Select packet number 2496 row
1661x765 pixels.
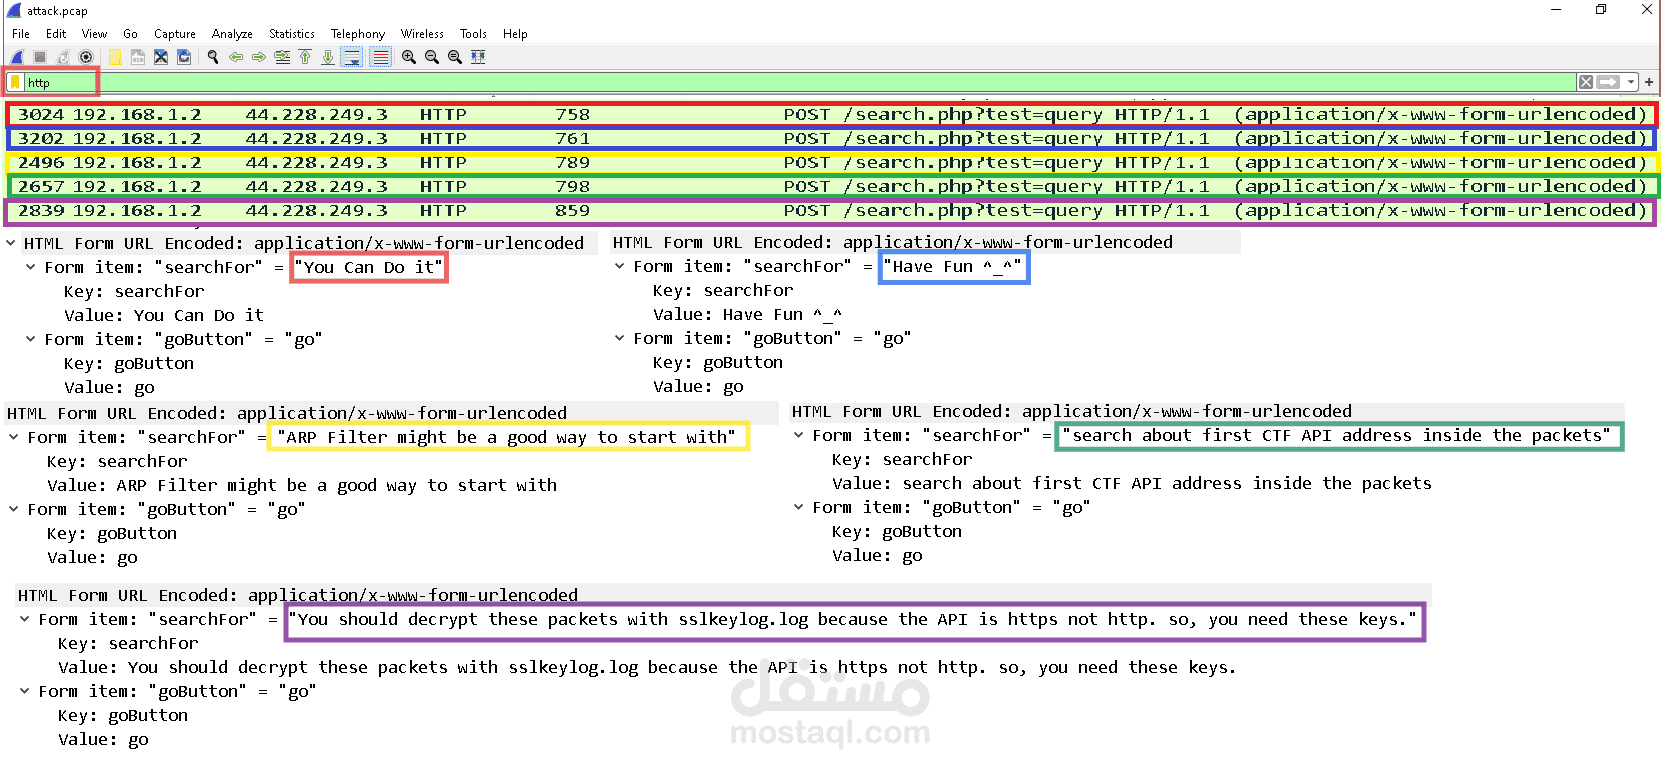click(x=831, y=162)
